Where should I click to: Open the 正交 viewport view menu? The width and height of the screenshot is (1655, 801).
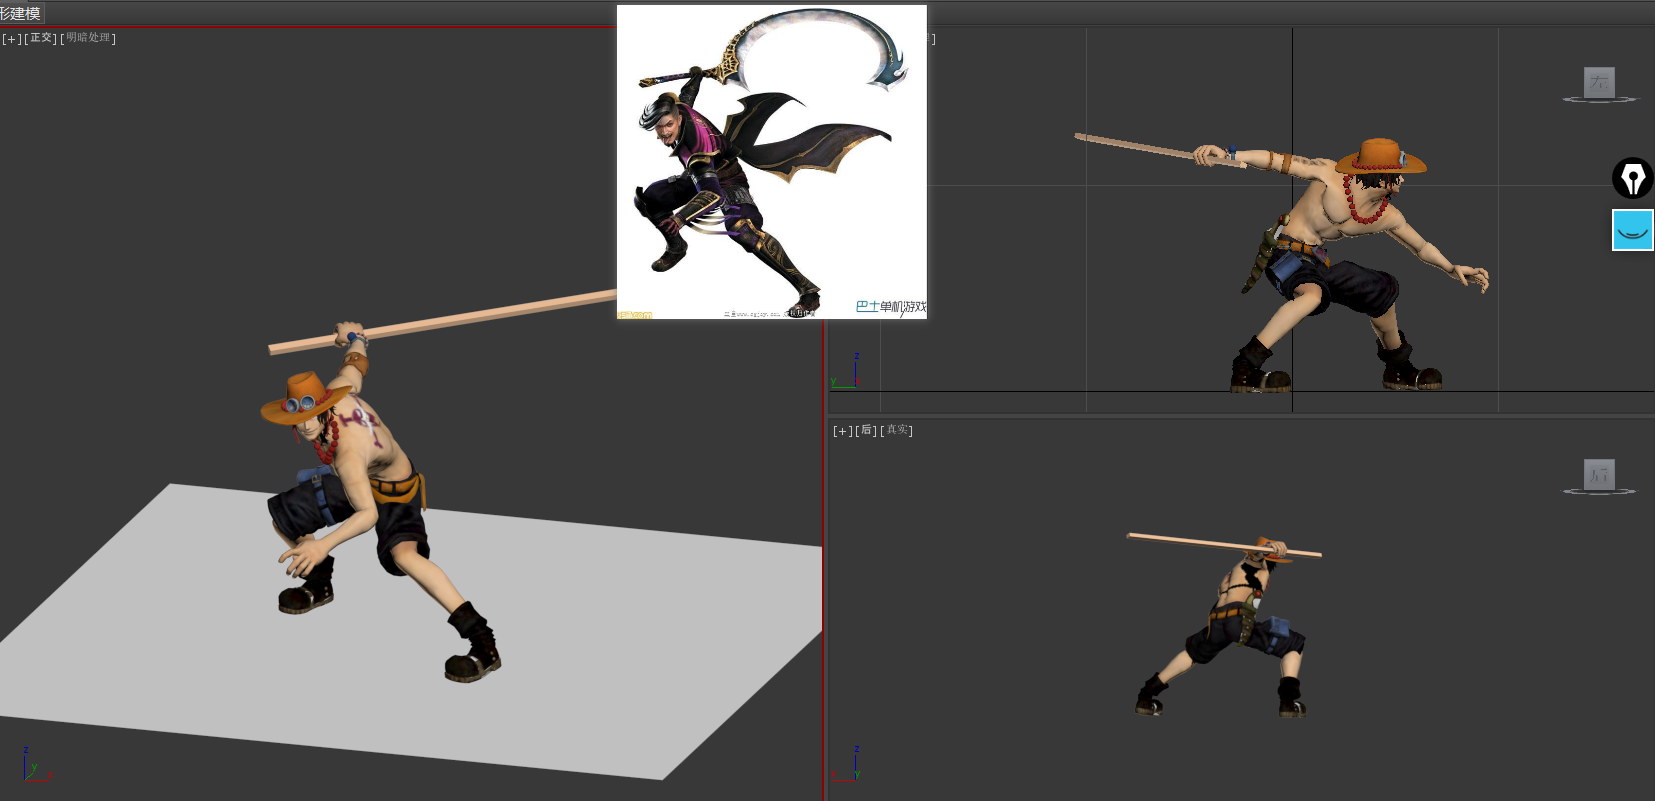click(41, 38)
